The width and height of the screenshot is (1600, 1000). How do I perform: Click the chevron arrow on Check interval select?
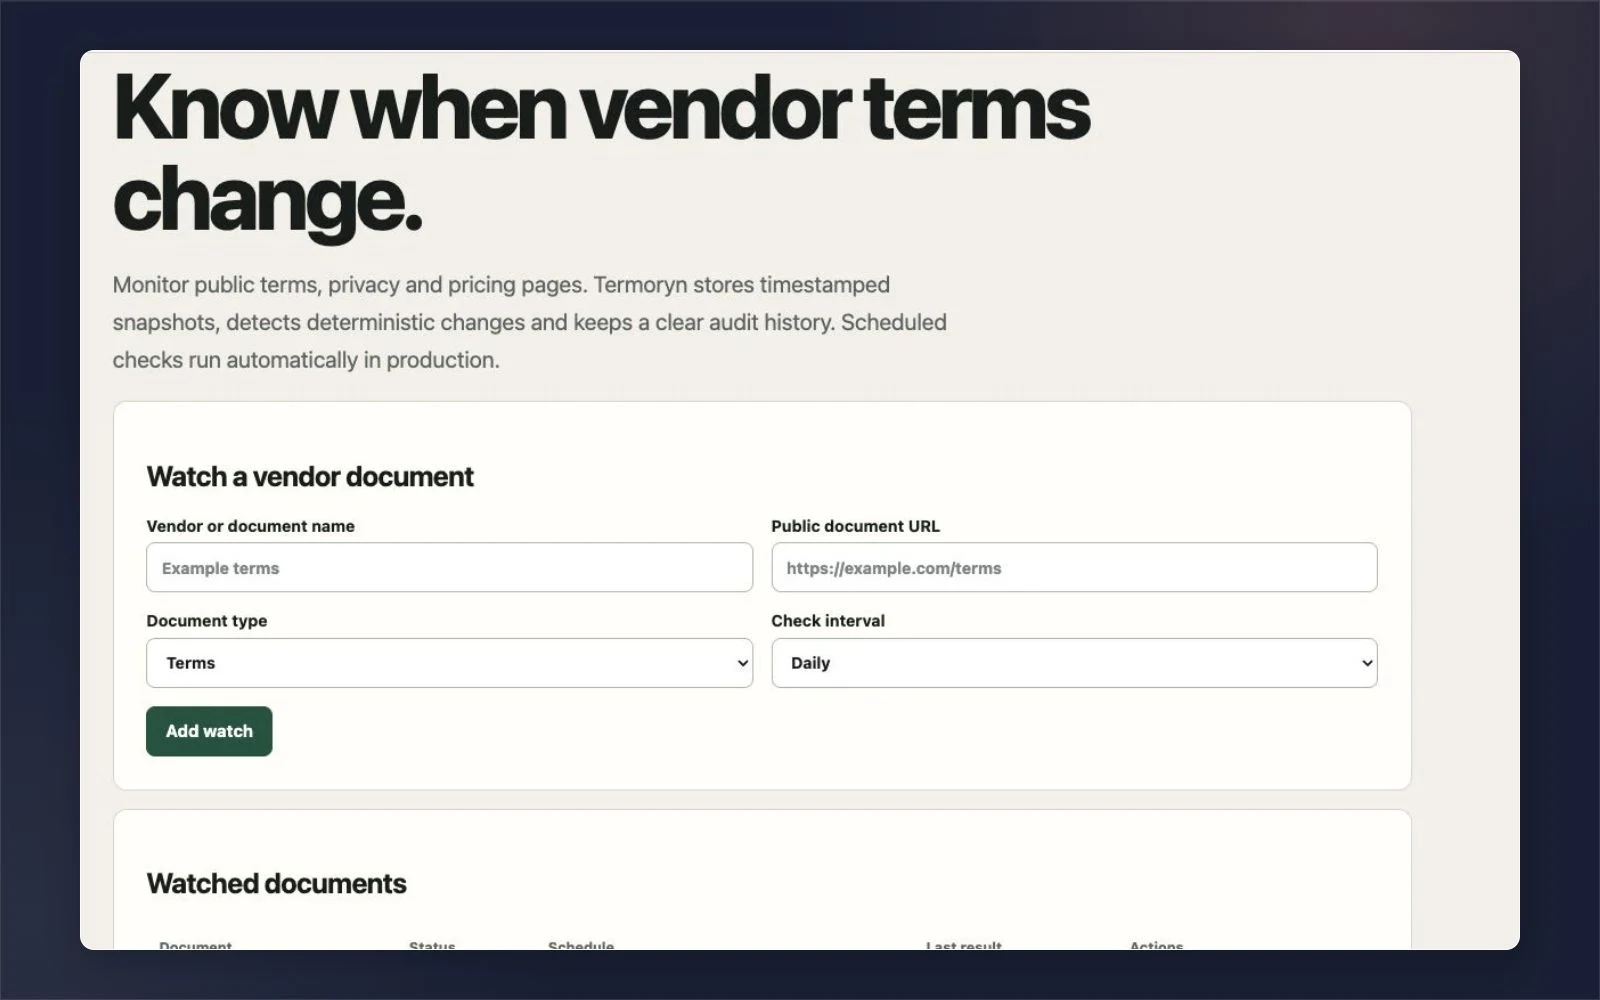1367,663
